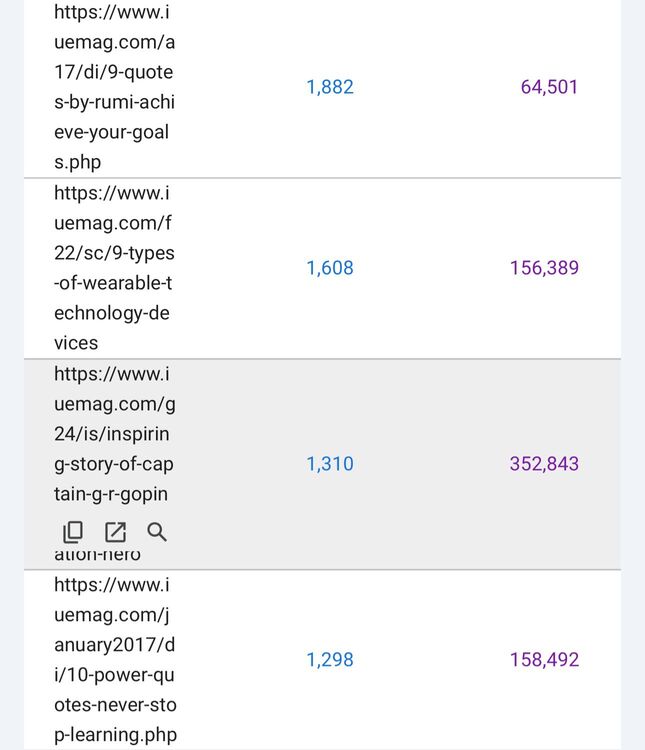Select the 1,608 clicks figure

tap(330, 268)
